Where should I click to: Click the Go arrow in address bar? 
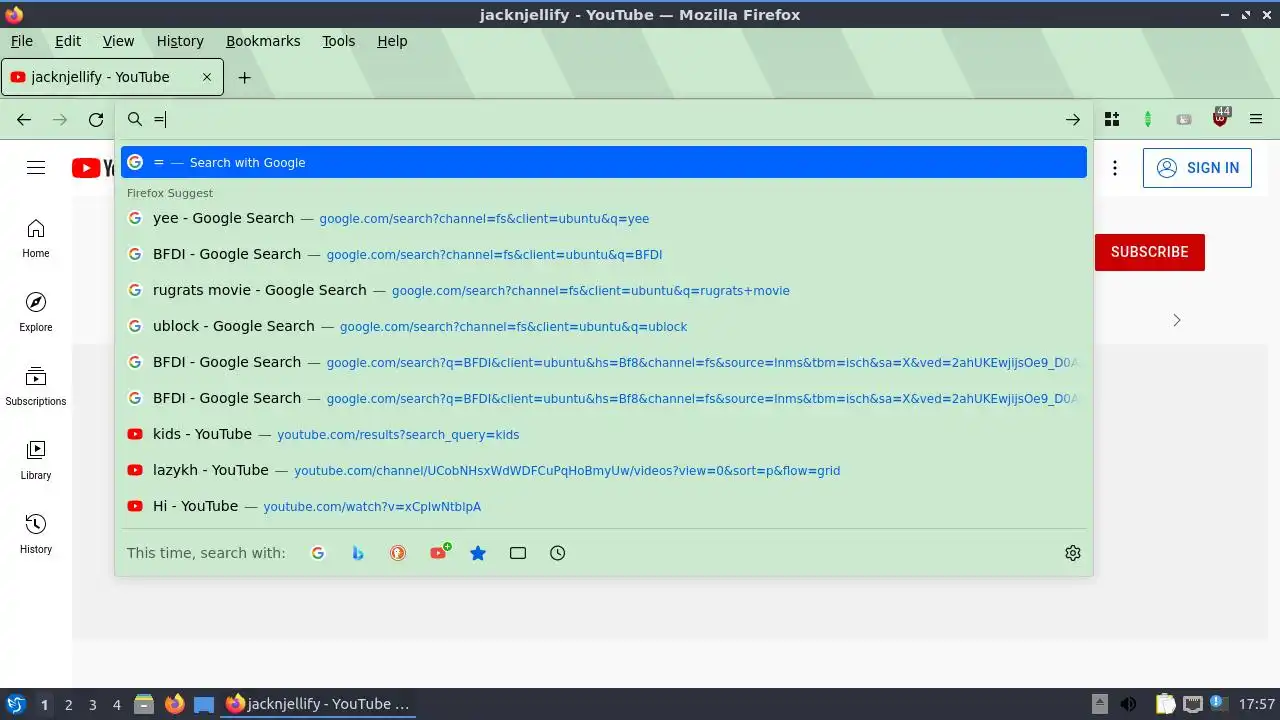coord(1073,120)
